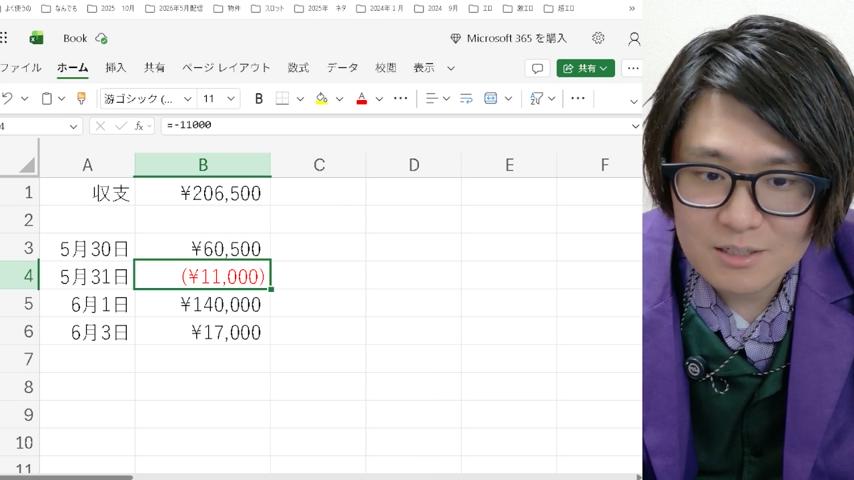Image resolution: width=854 pixels, height=480 pixels.
Task: Apply the fill color bucket
Action: (321, 99)
